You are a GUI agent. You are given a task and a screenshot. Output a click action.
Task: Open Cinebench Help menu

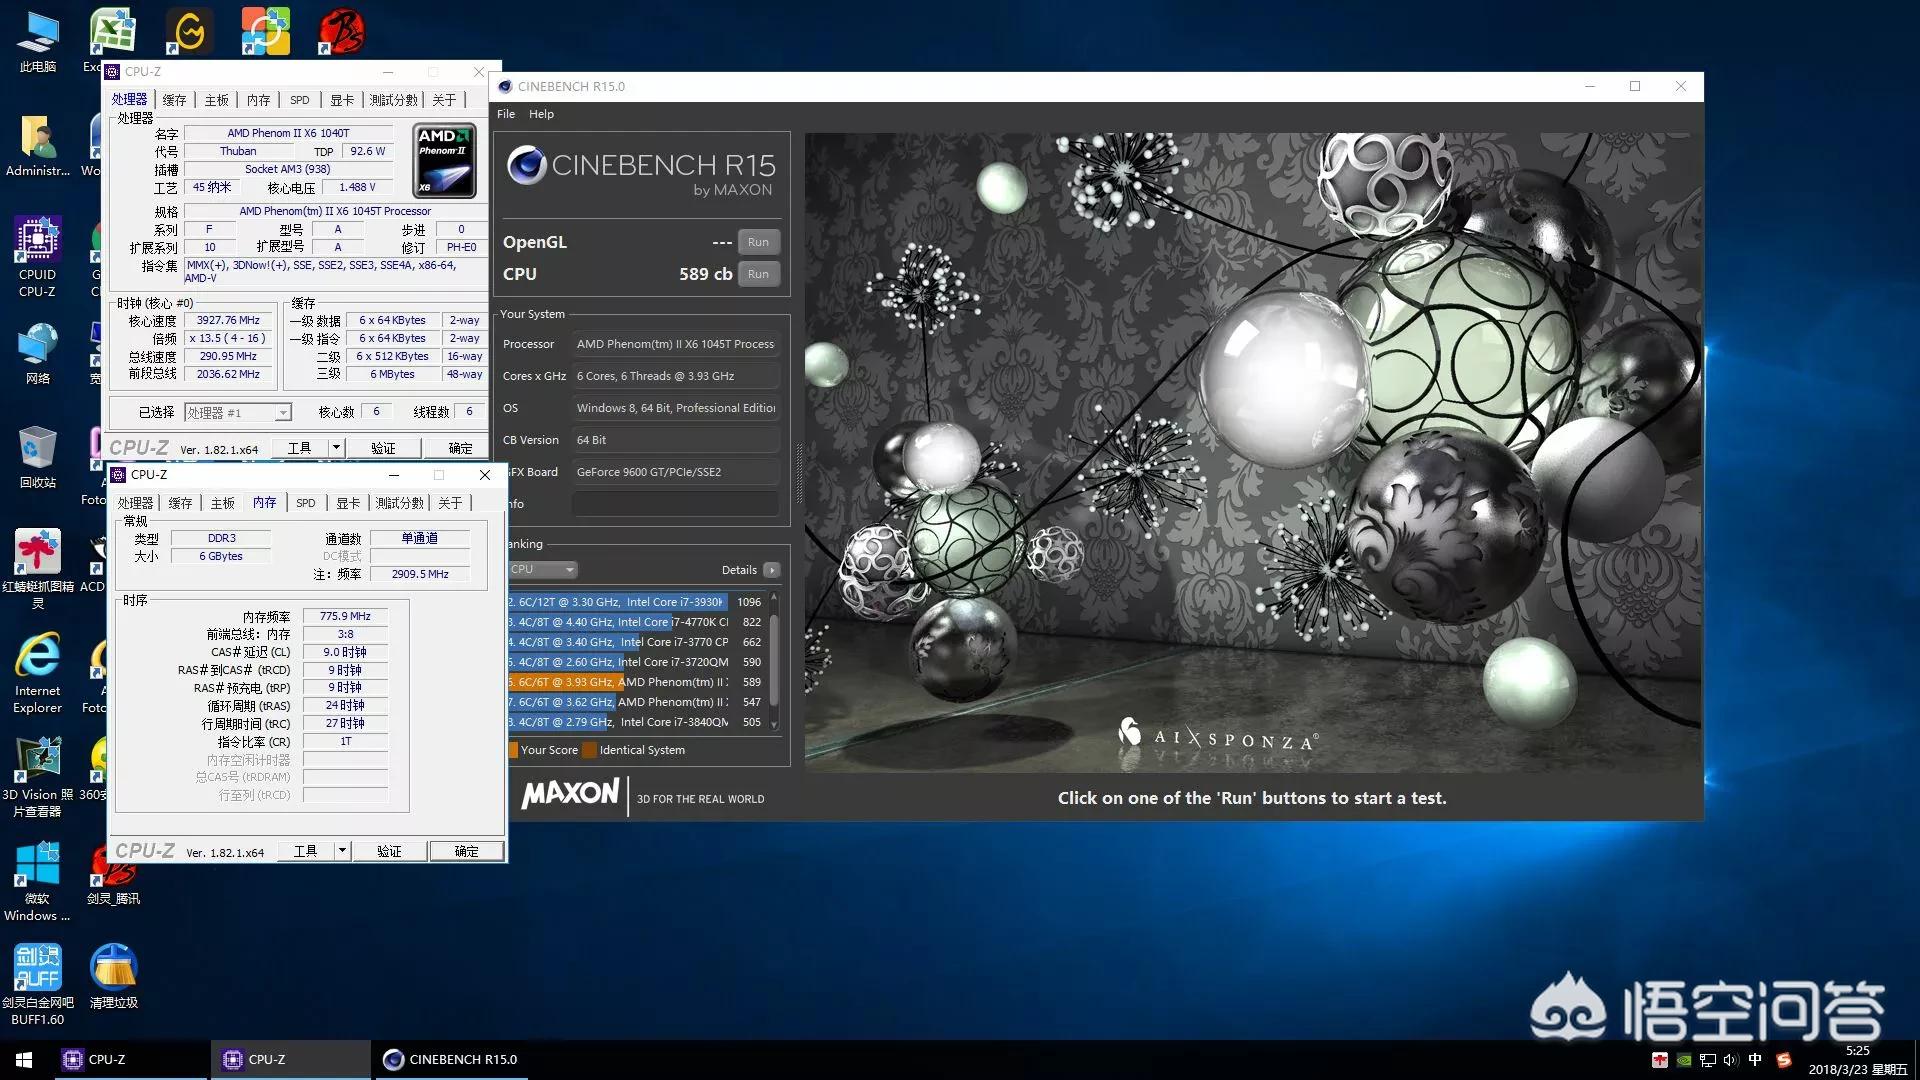pyautogui.click(x=541, y=114)
